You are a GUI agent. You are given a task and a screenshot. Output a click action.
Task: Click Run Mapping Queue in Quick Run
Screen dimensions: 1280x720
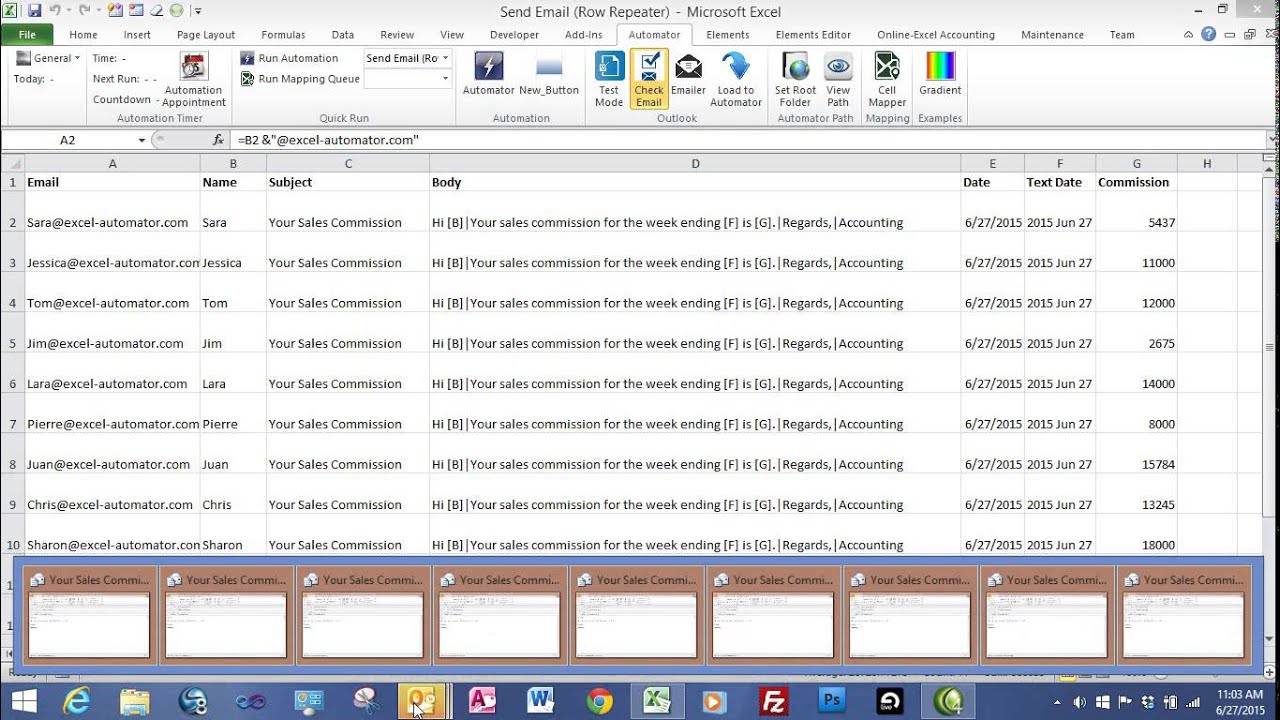tap(300, 79)
